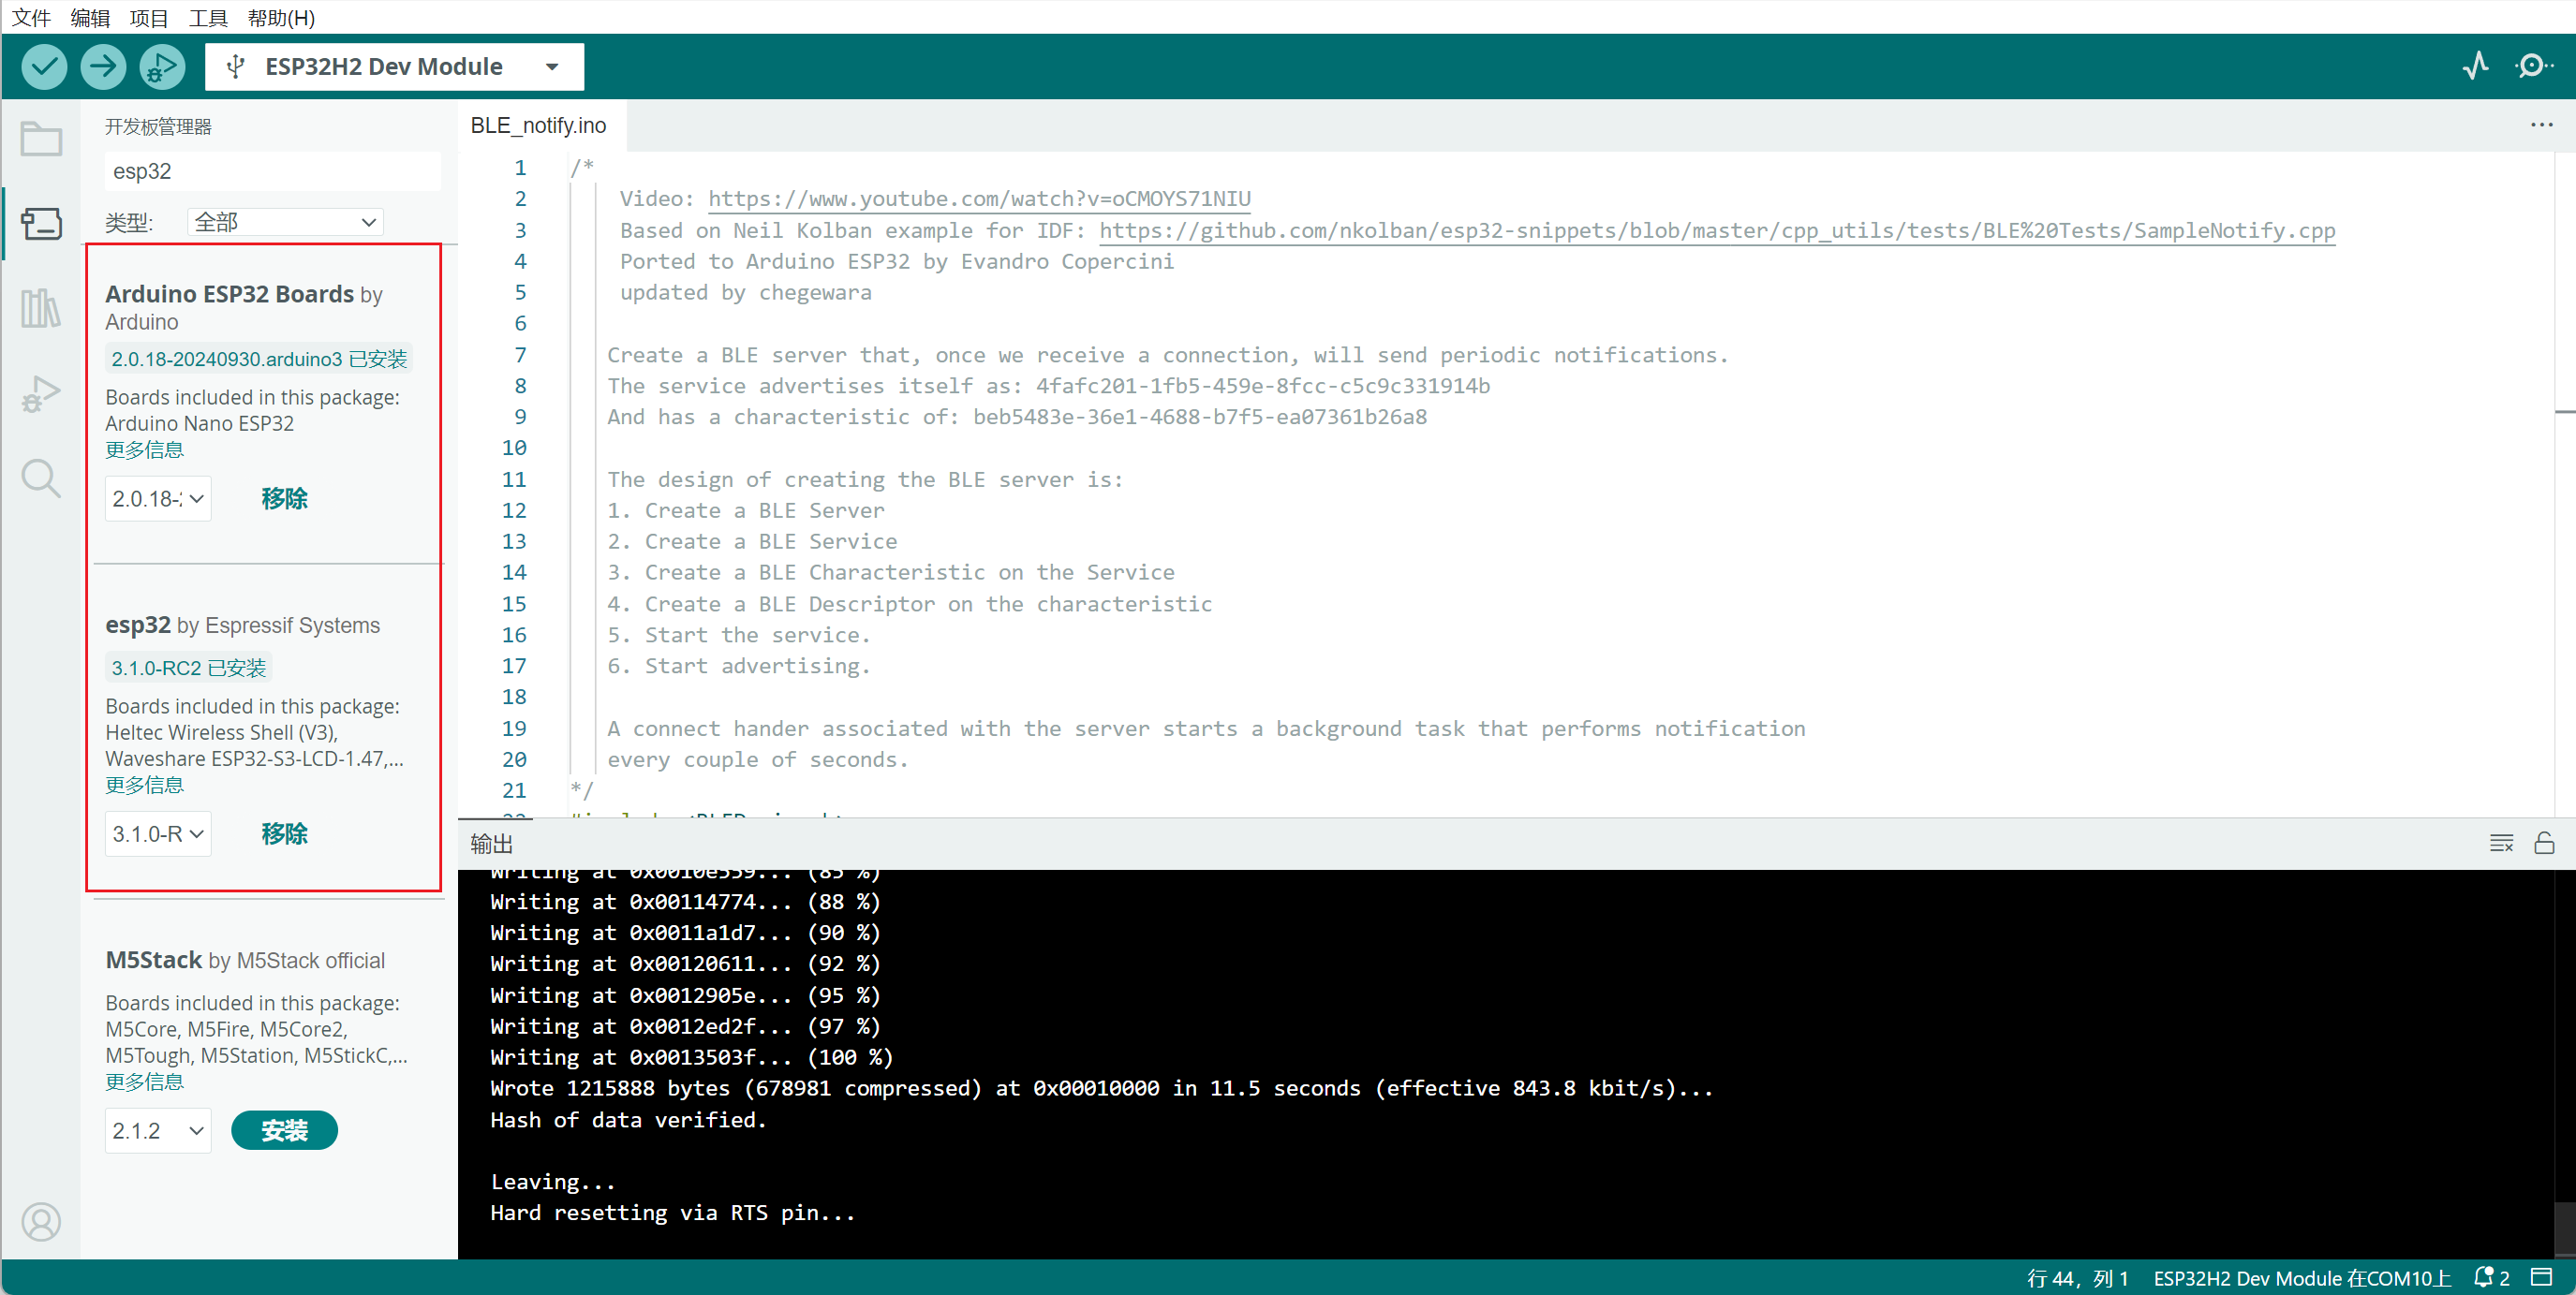
Task: Open the Serial Plotter
Action: tap(2475, 67)
